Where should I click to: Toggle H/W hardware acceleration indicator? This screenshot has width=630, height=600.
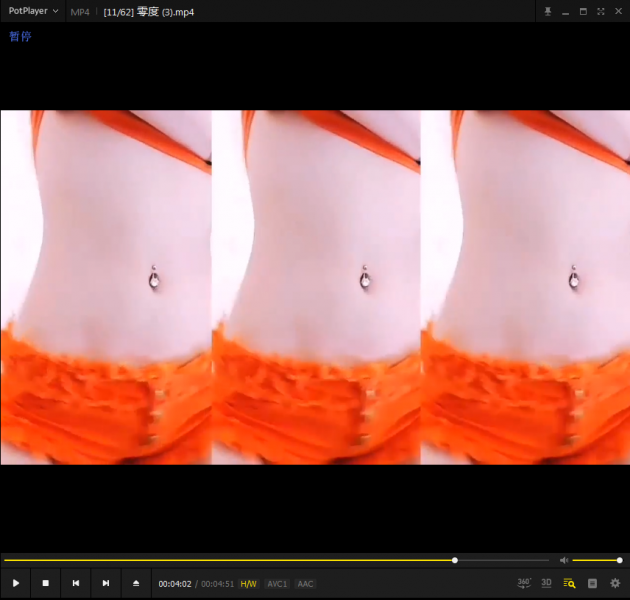248,584
